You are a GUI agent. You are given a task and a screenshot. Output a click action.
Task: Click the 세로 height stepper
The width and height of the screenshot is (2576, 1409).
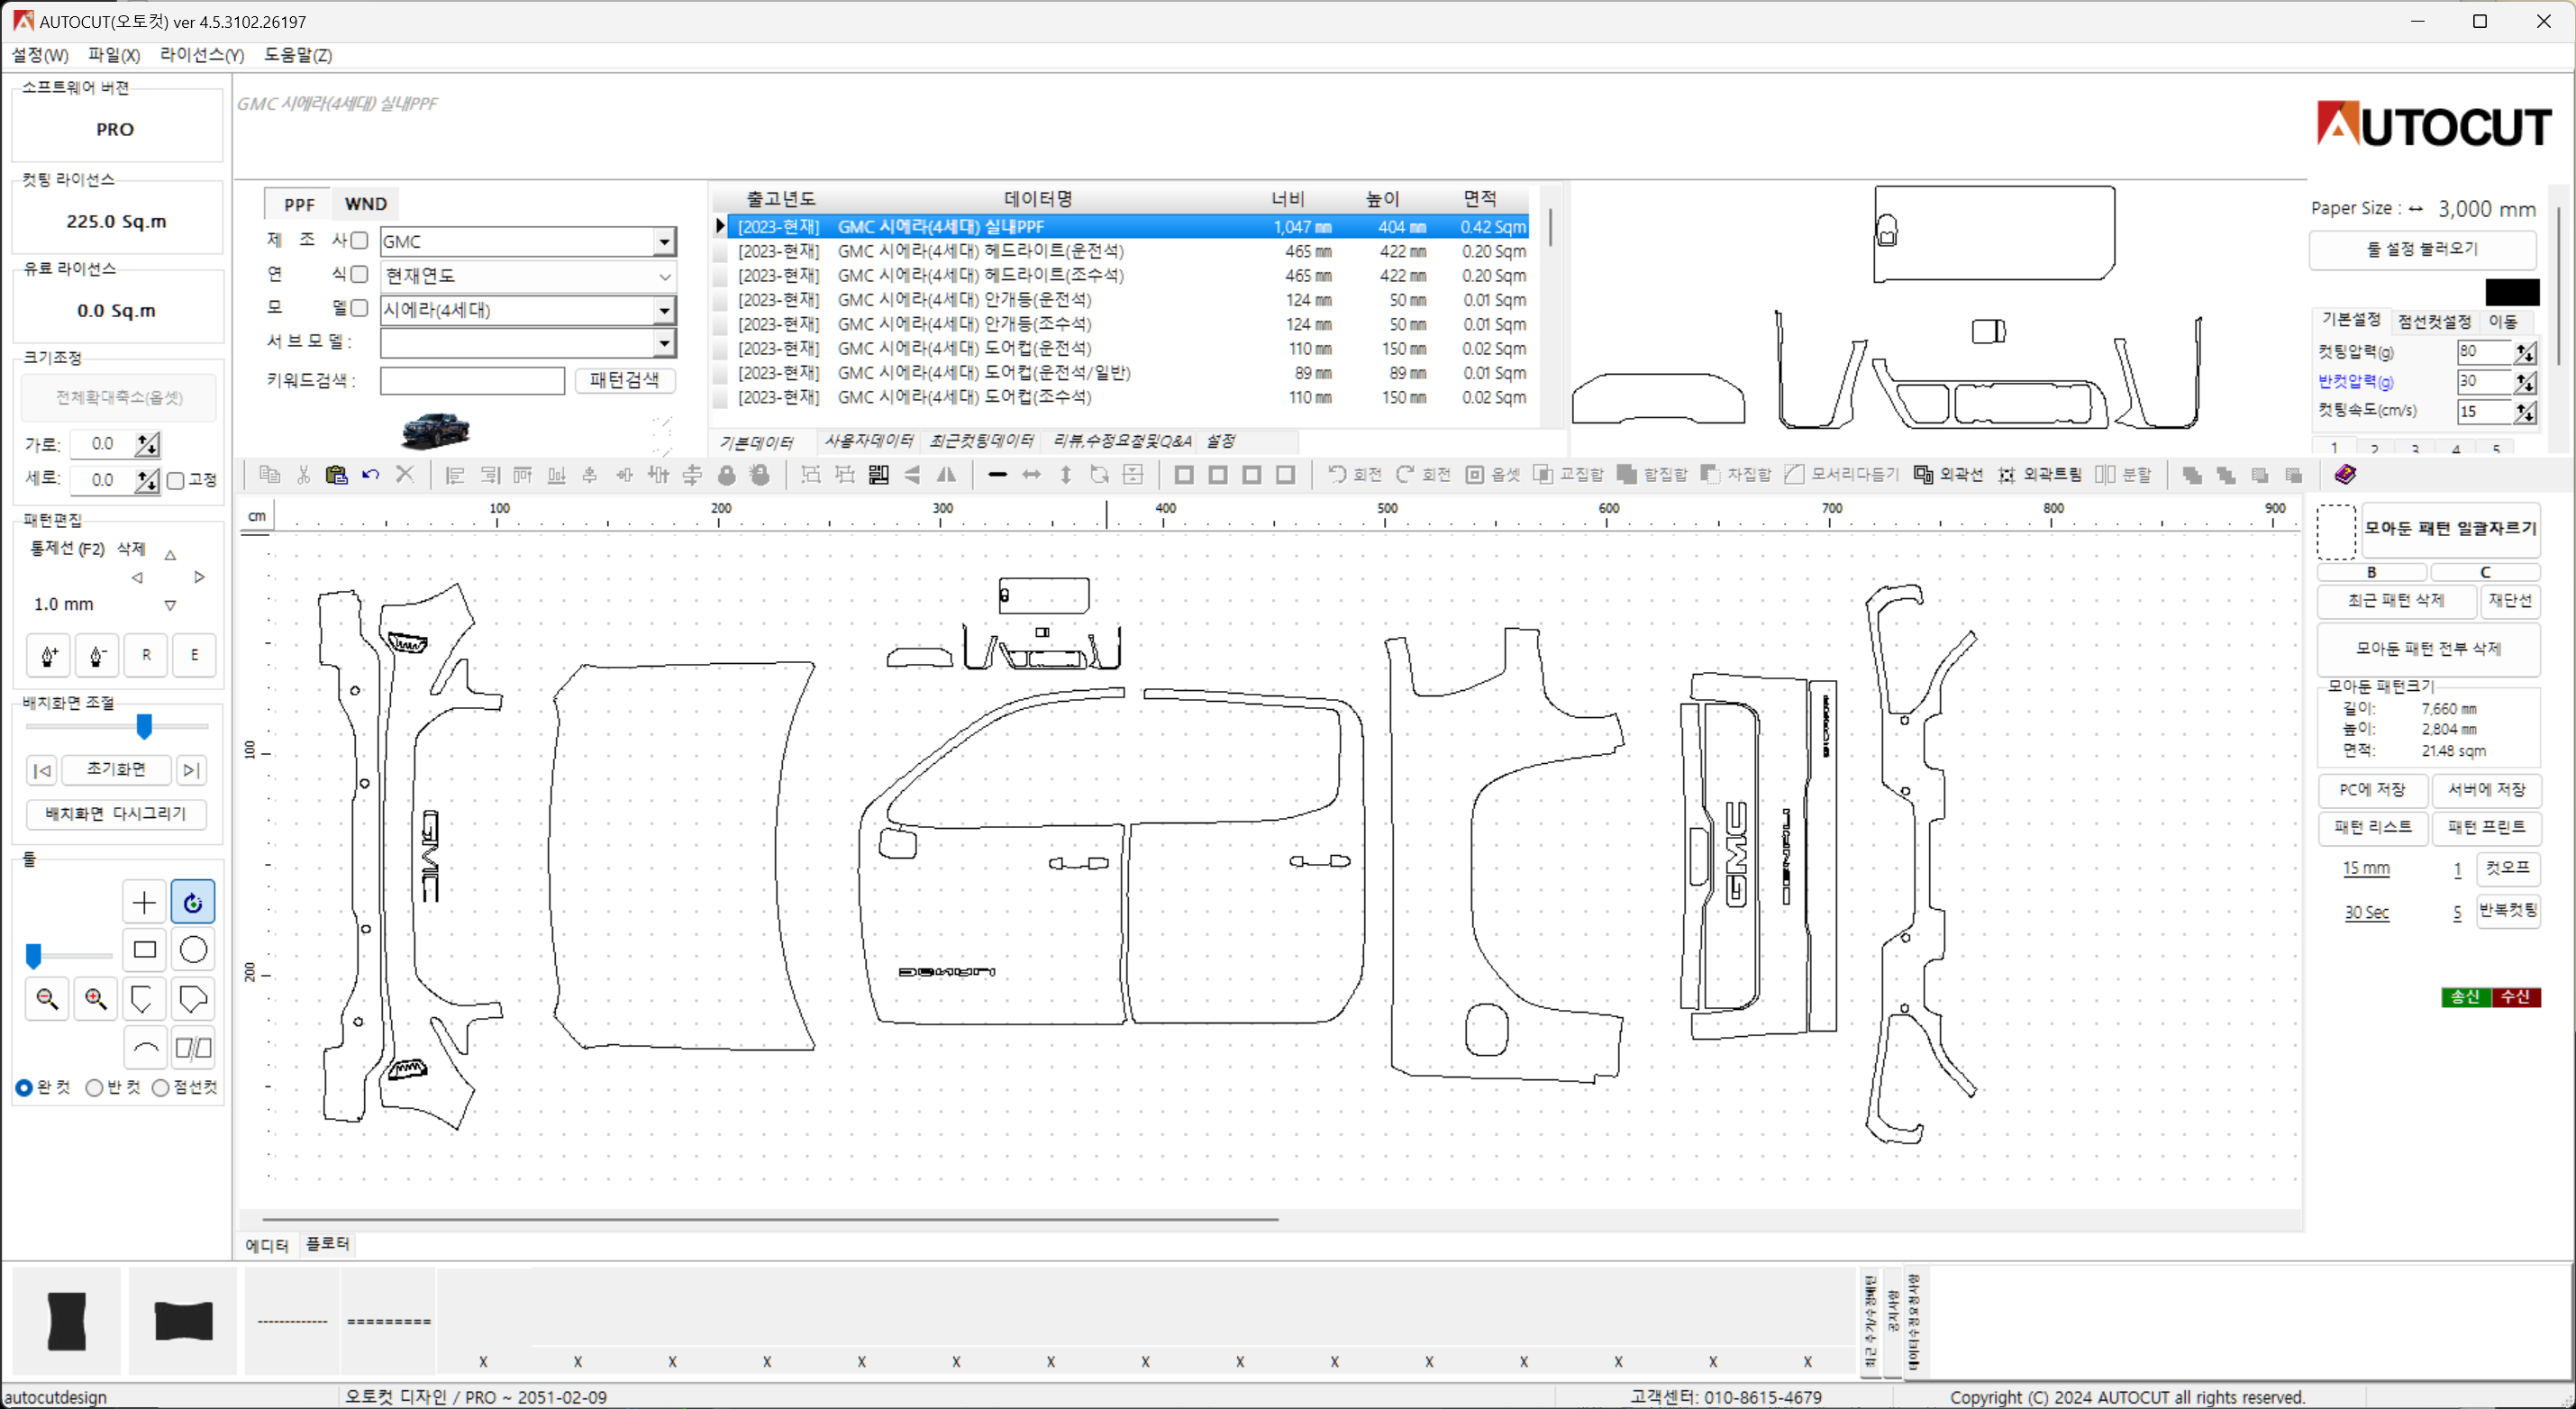pyautogui.click(x=147, y=480)
